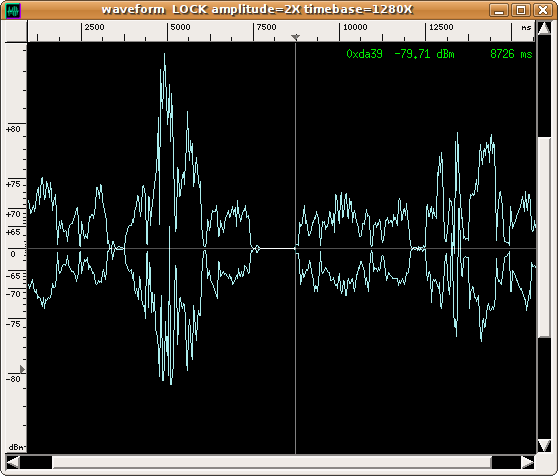Click the vertical scrollbar down arrow
The image size is (558, 476).
(x=544, y=445)
